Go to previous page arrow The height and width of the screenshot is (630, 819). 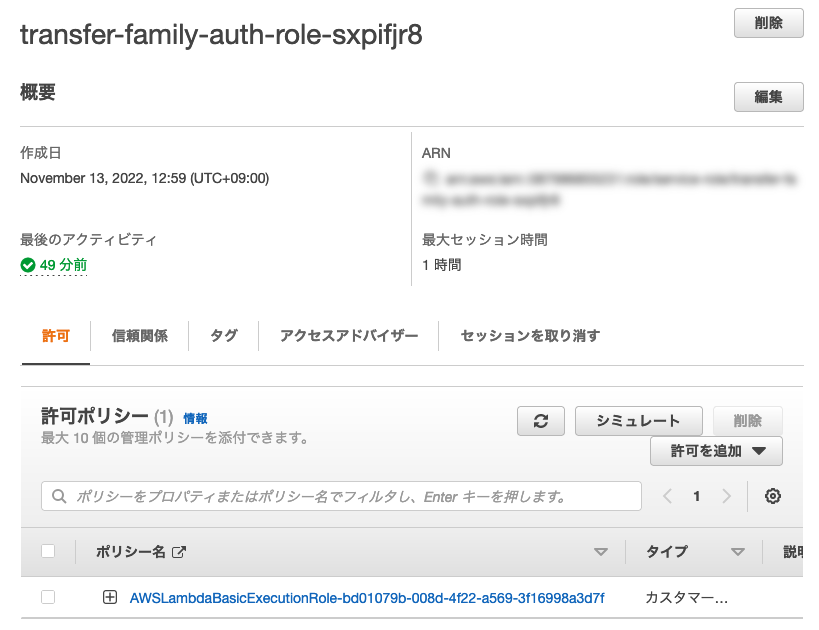tap(667, 496)
